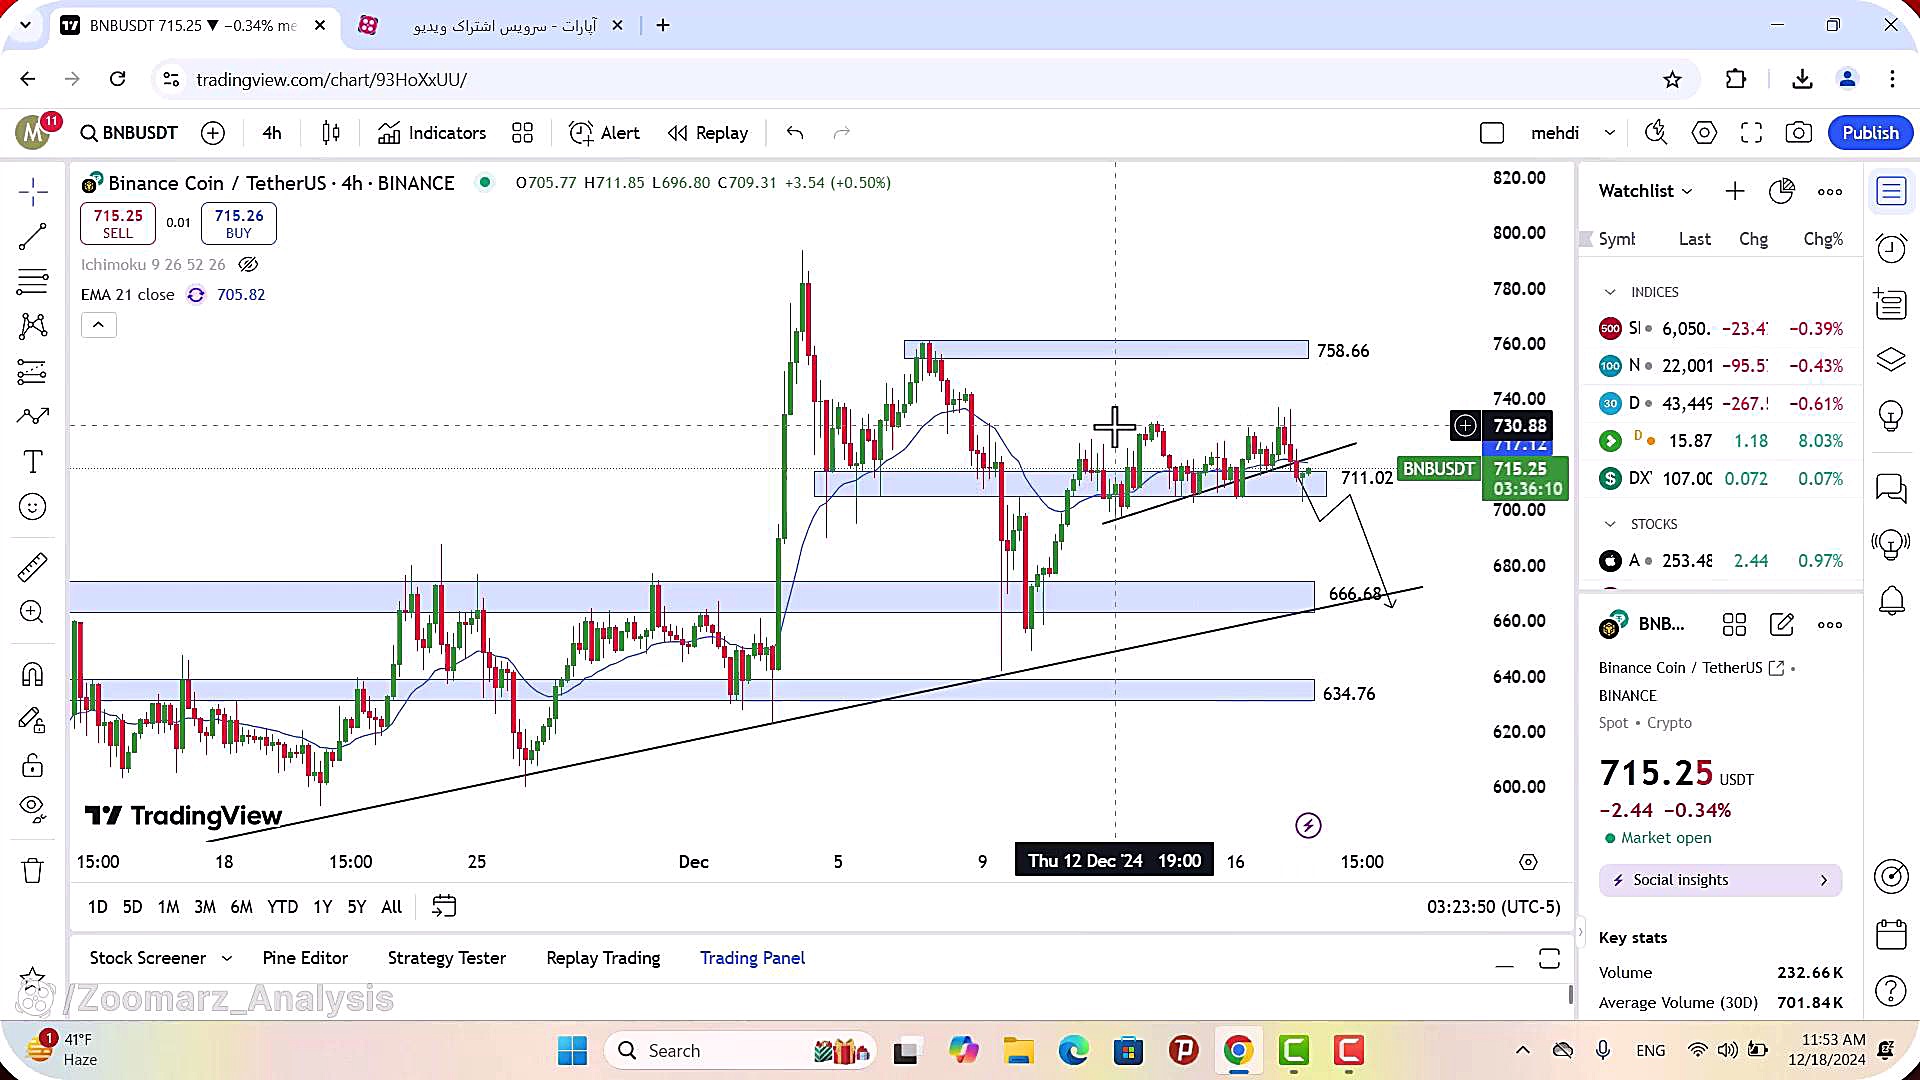This screenshot has width=1920, height=1080.
Task: Collapse the INDICES section
Action: pos(1610,292)
